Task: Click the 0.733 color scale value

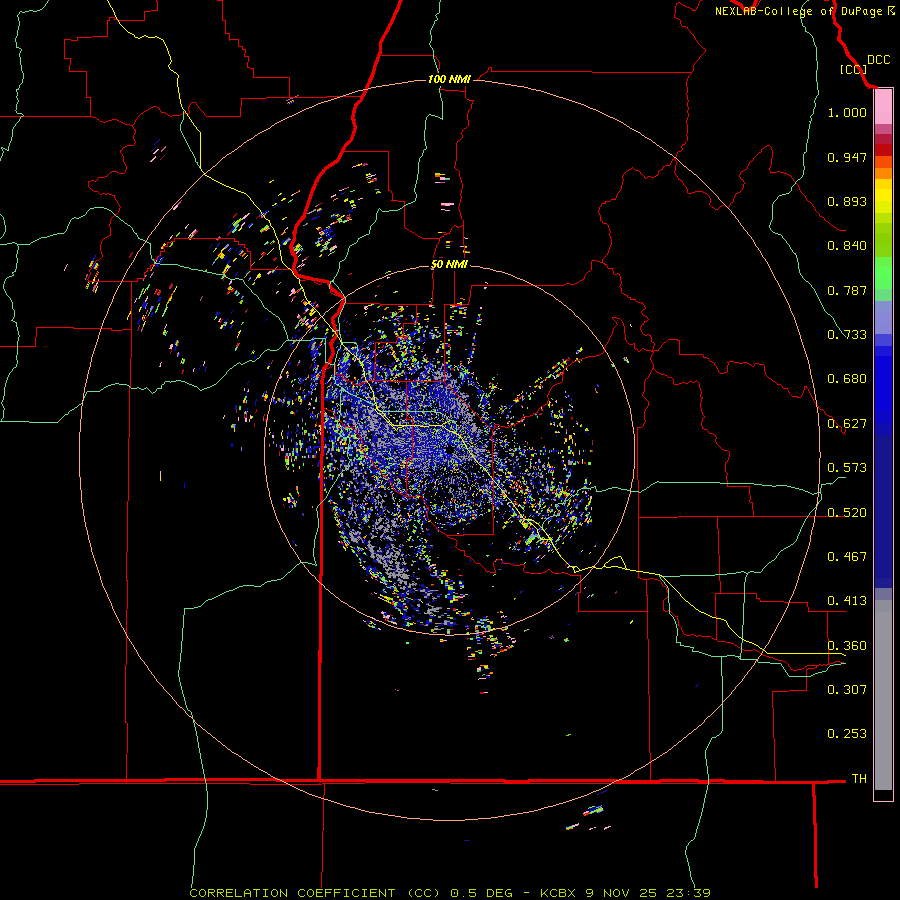Action: 847,335
